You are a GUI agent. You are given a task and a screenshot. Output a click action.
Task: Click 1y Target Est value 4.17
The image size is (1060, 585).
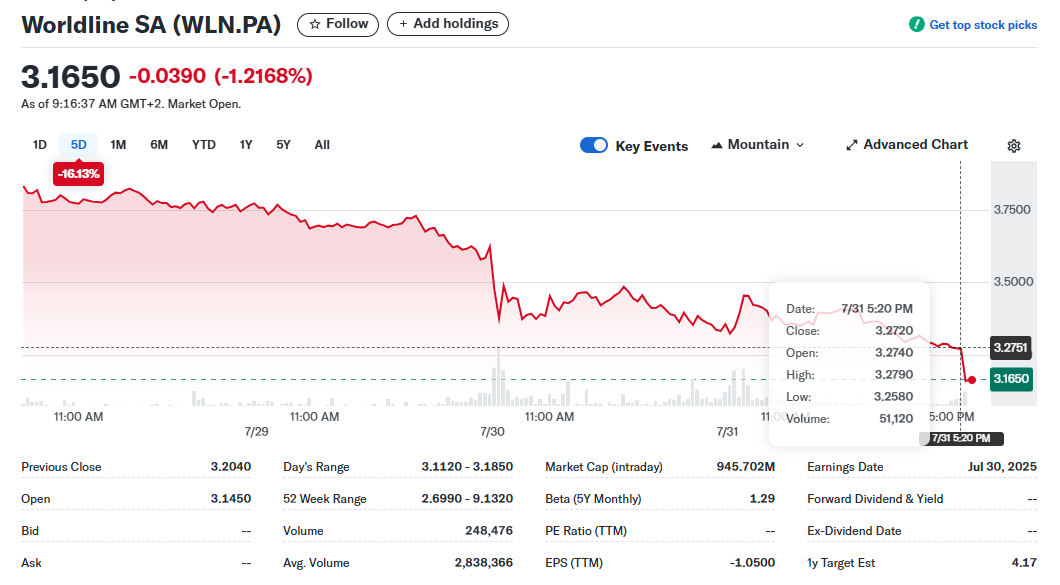pyautogui.click(x=1024, y=562)
